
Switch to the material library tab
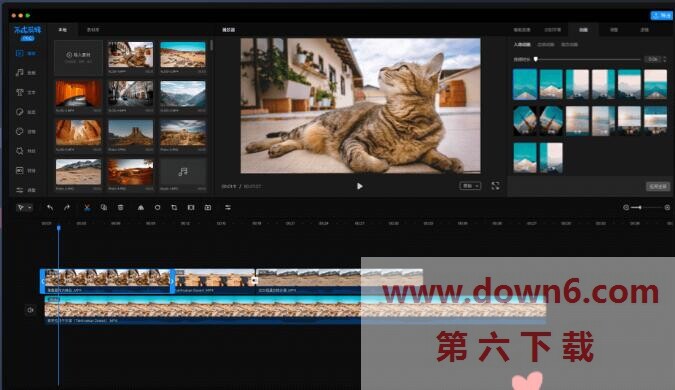tap(93, 30)
